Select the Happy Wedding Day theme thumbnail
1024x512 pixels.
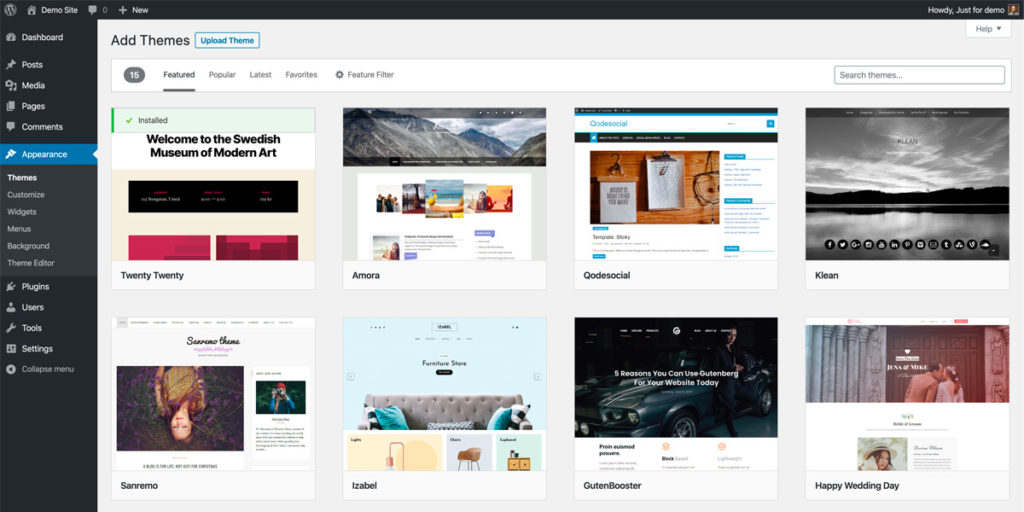907,394
